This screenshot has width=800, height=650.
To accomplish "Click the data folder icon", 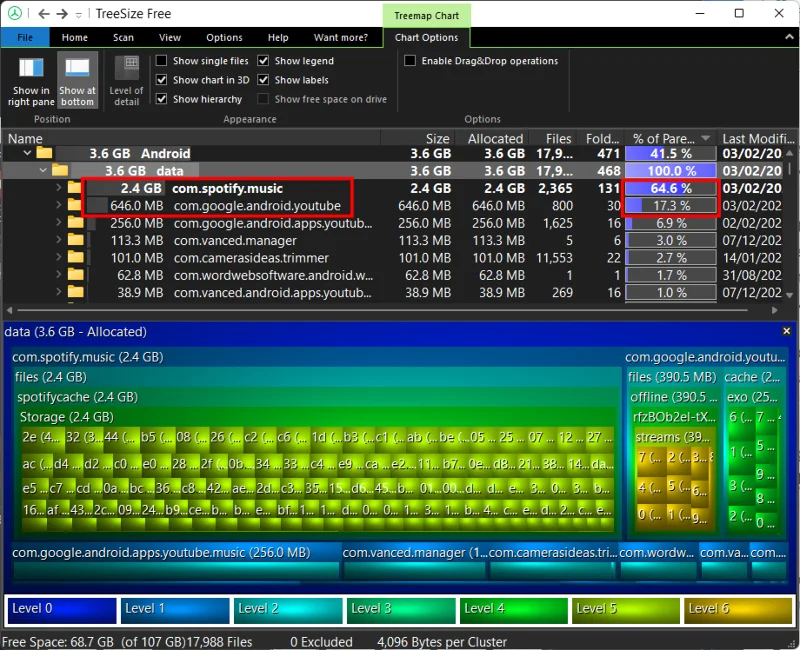I will [x=60, y=170].
